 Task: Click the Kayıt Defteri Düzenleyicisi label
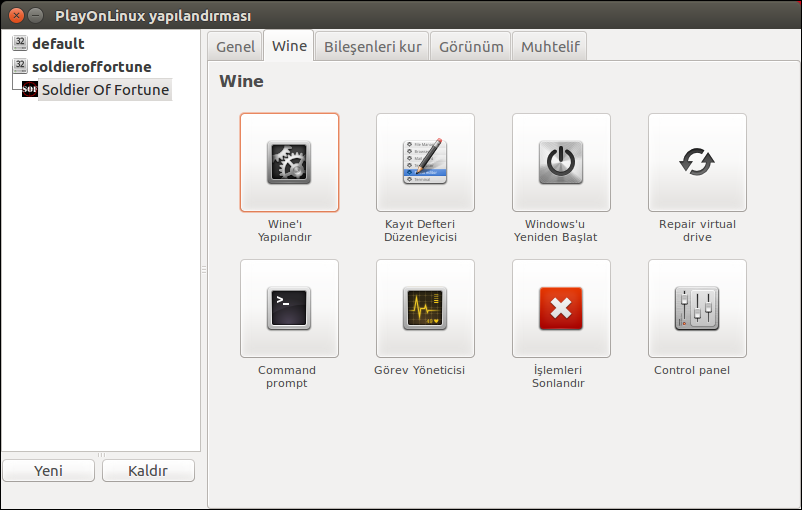420,230
